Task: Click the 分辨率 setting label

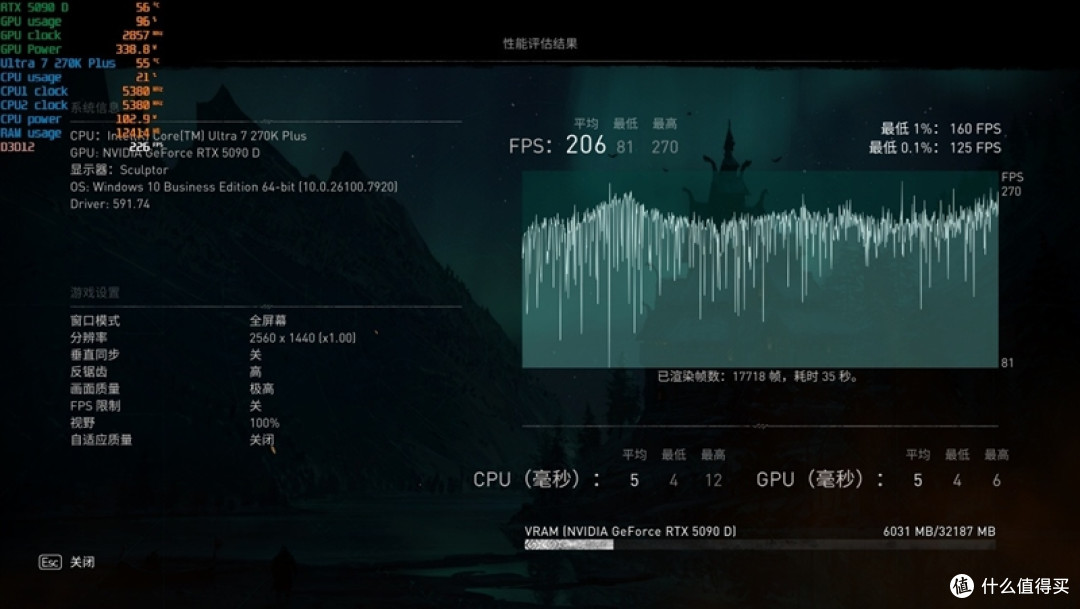Action: [x=88, y=338]
